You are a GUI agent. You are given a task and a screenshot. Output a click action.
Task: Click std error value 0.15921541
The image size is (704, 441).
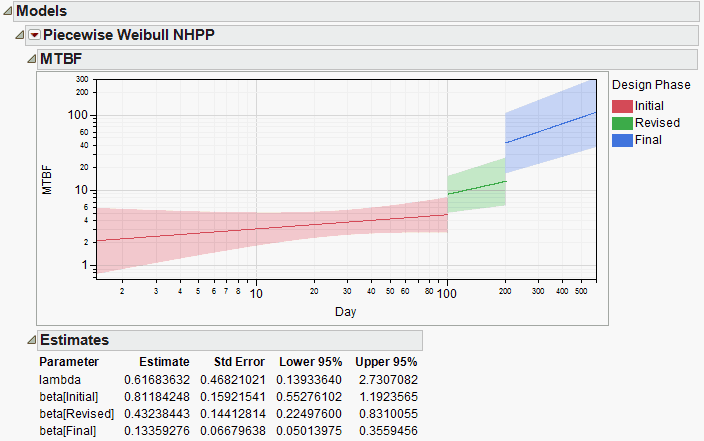tap(233, 397)
